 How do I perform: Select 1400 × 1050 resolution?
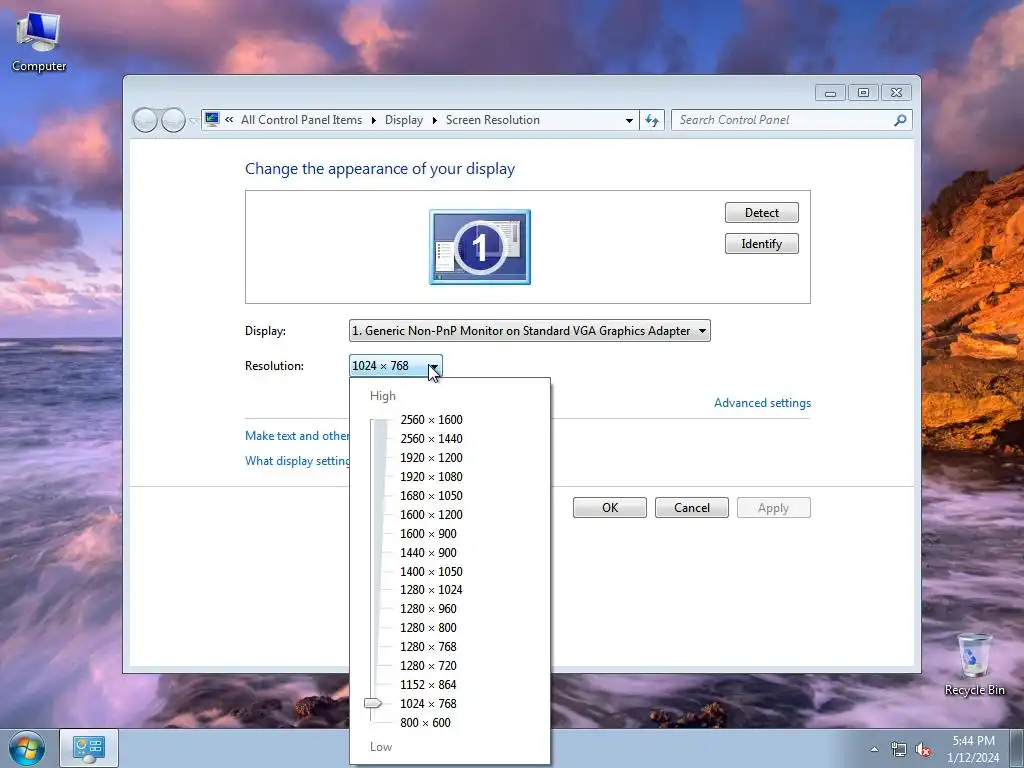point(431,571)
